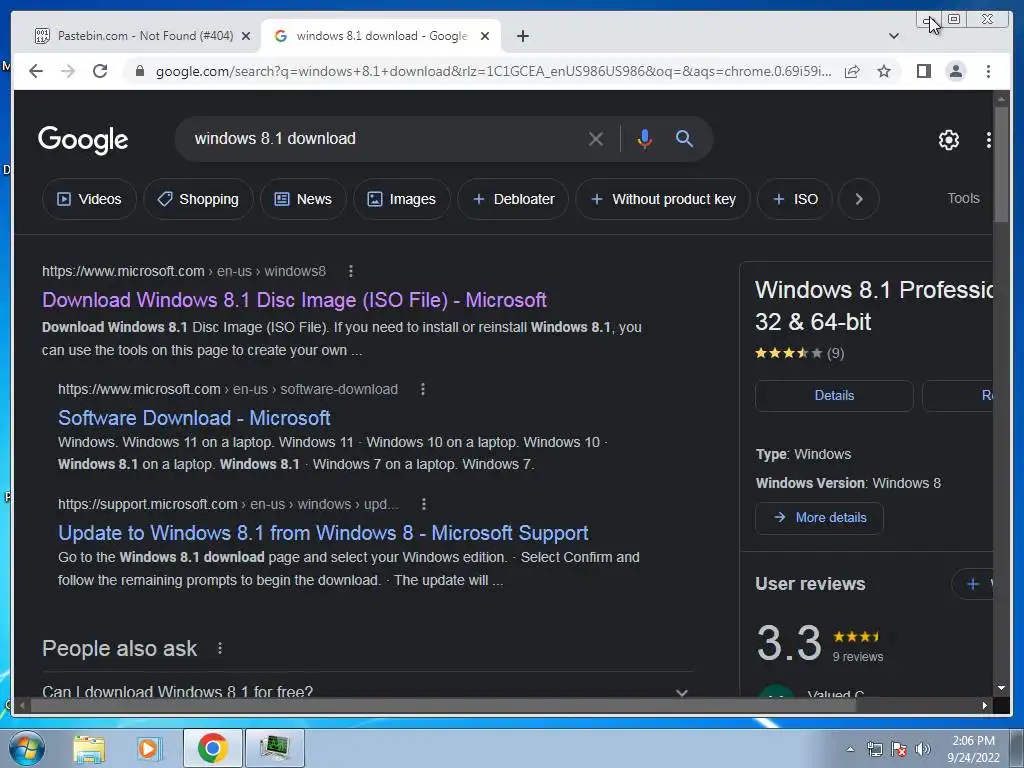Screen dimensions: 1024x768
Task: Click horizontal scrollbar right arrow
Action: click(x=985, y=705)
